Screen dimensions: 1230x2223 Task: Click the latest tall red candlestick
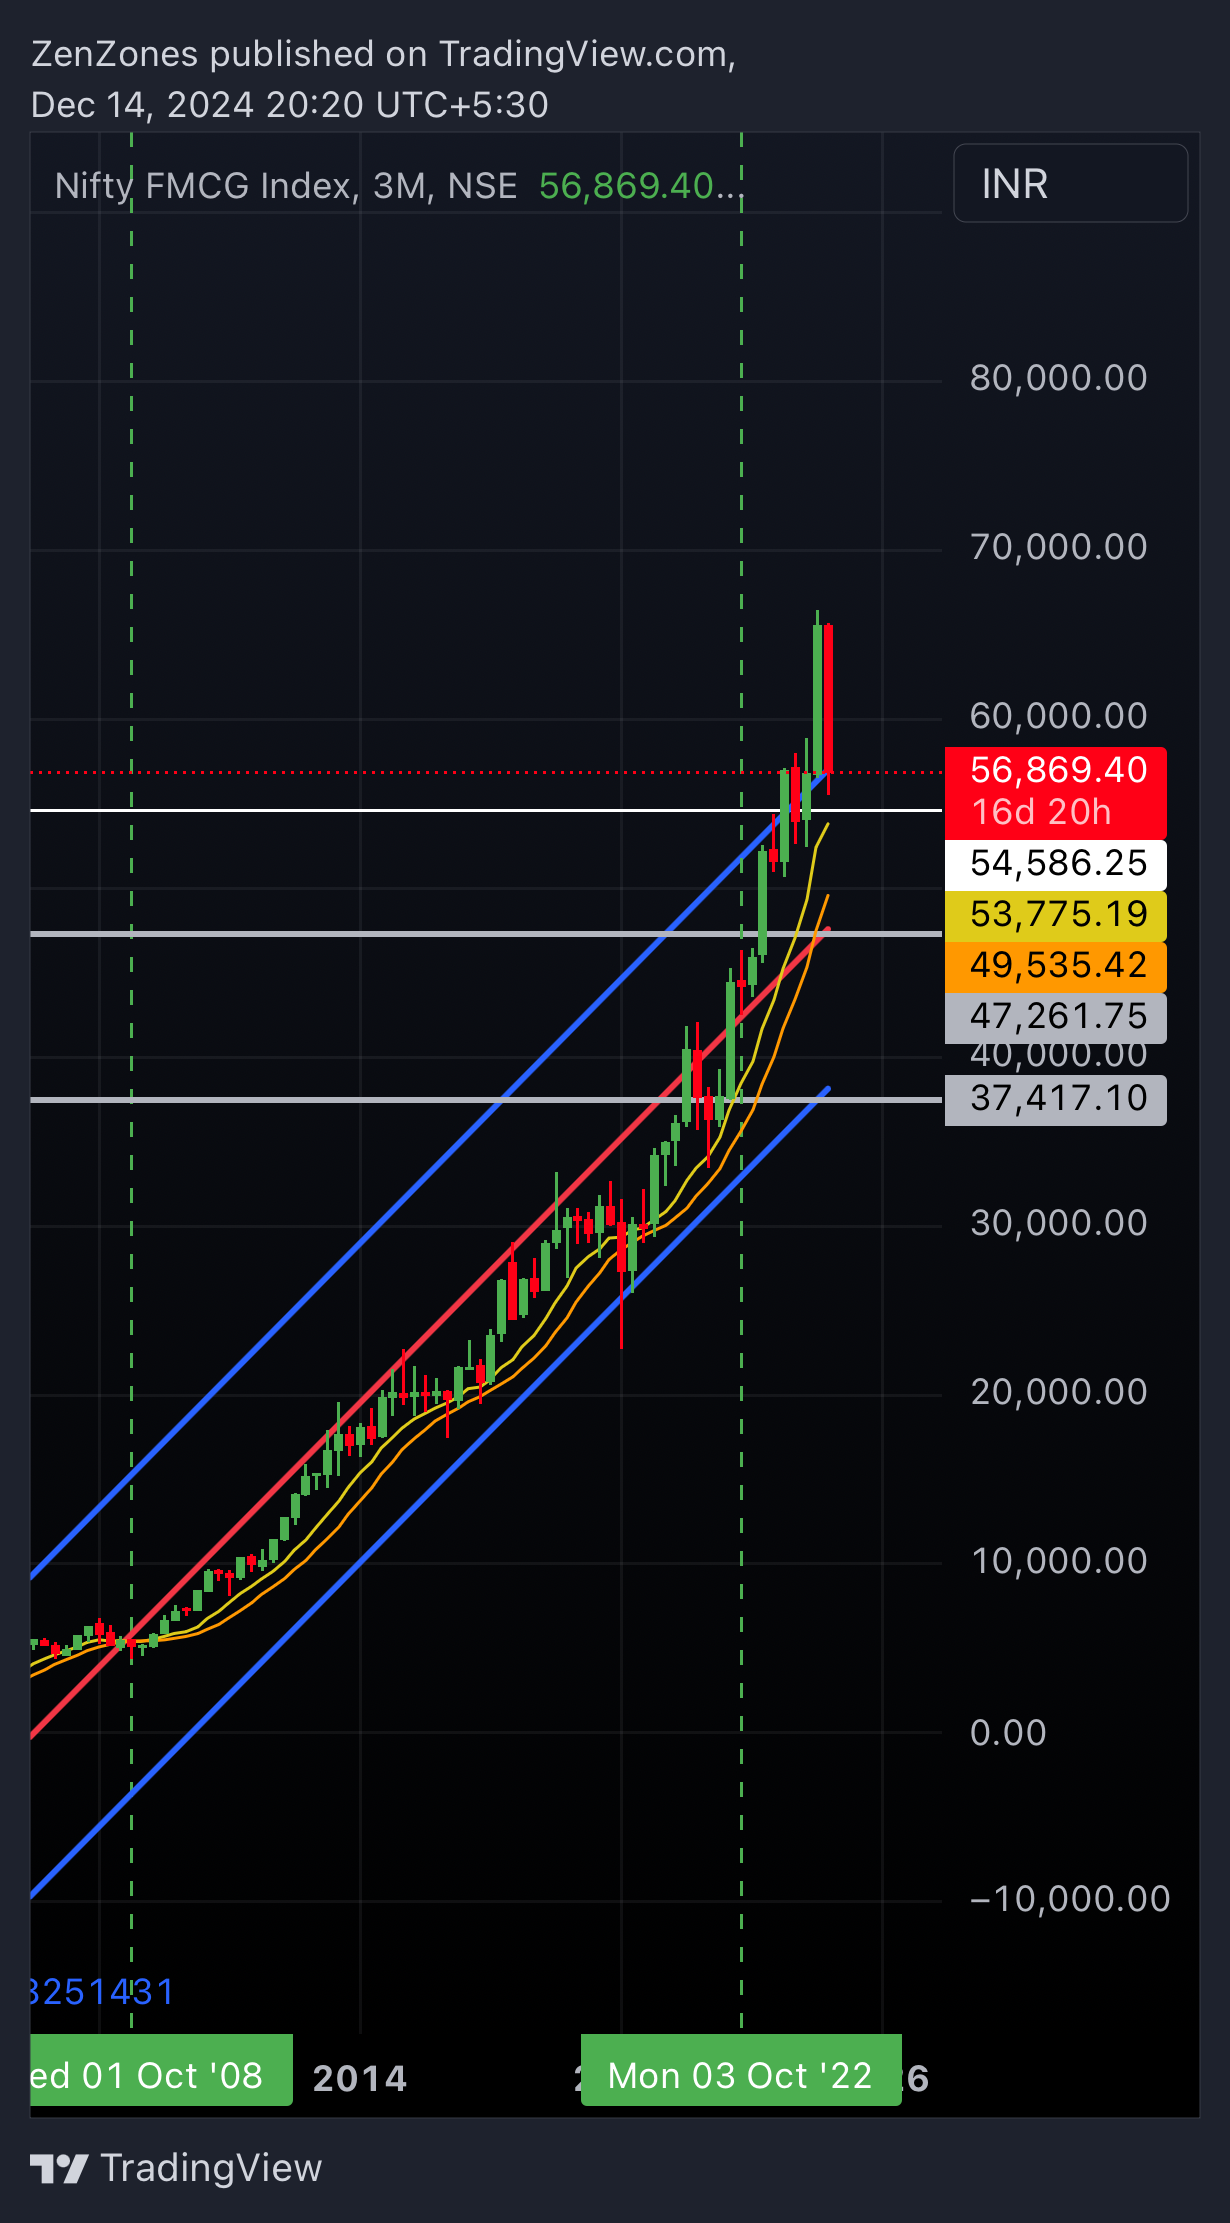(829, 698)
